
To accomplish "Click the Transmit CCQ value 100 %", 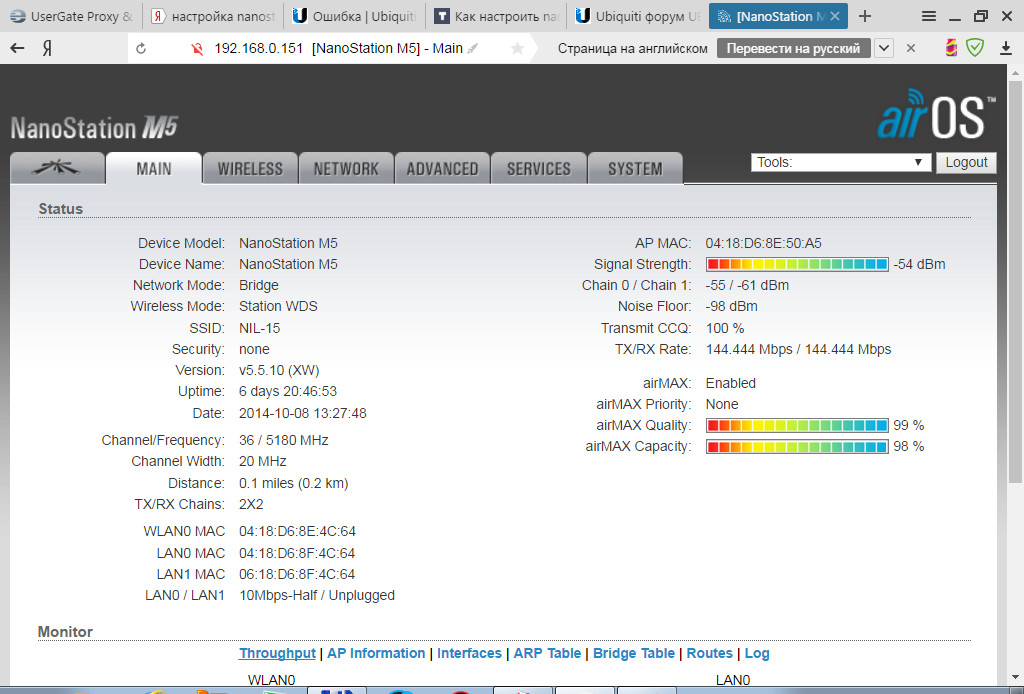I will point(725,328).
